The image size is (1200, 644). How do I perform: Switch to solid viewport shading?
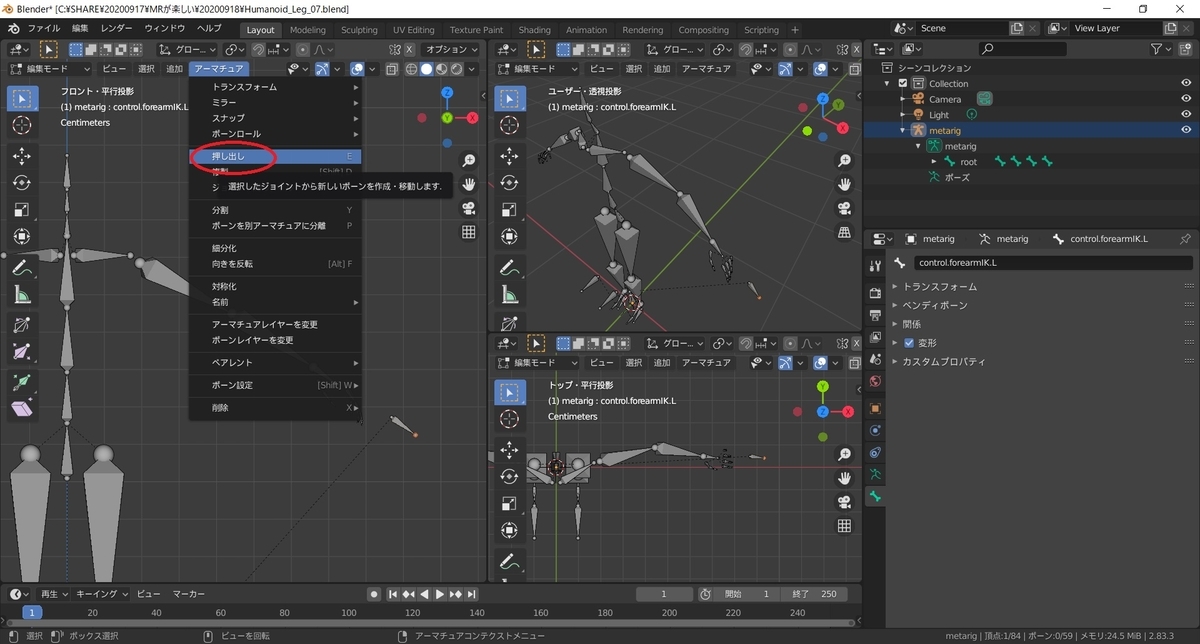click(x=426, y=69)
